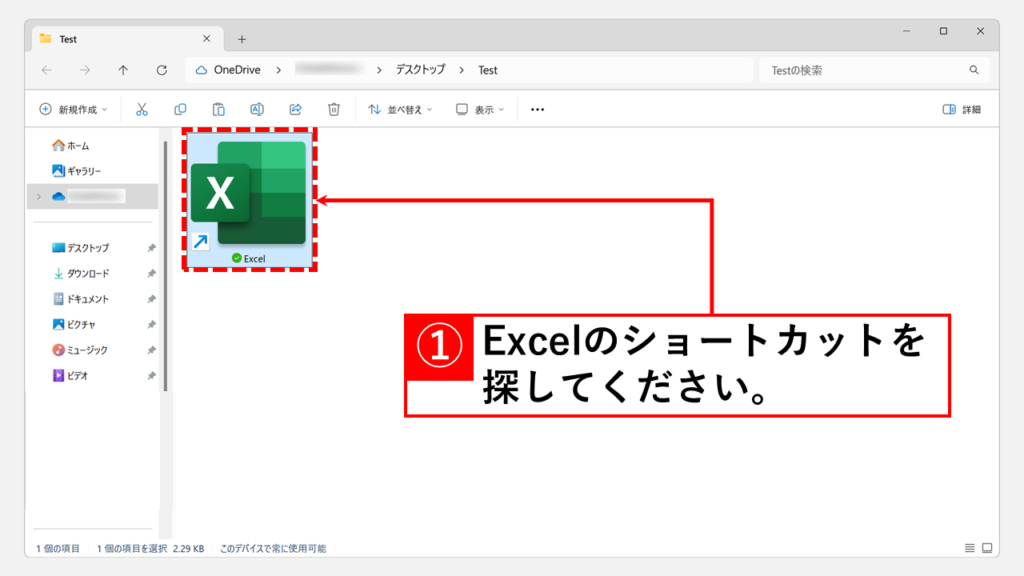Open ホーム in the sidebar

pyautogui.click(x=71, y=146)
